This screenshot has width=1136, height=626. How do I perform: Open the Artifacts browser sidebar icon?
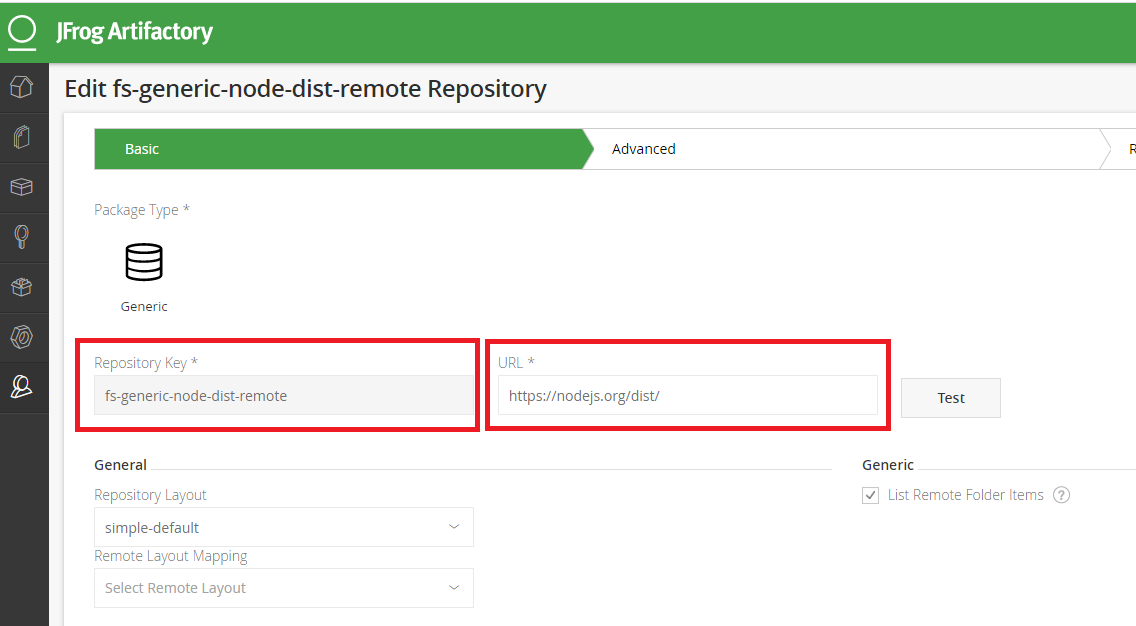pos(22,137)
